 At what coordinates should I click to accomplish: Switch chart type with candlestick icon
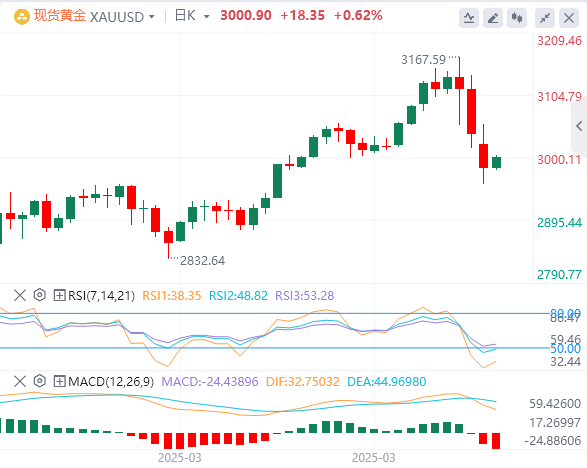click(517, 18)
